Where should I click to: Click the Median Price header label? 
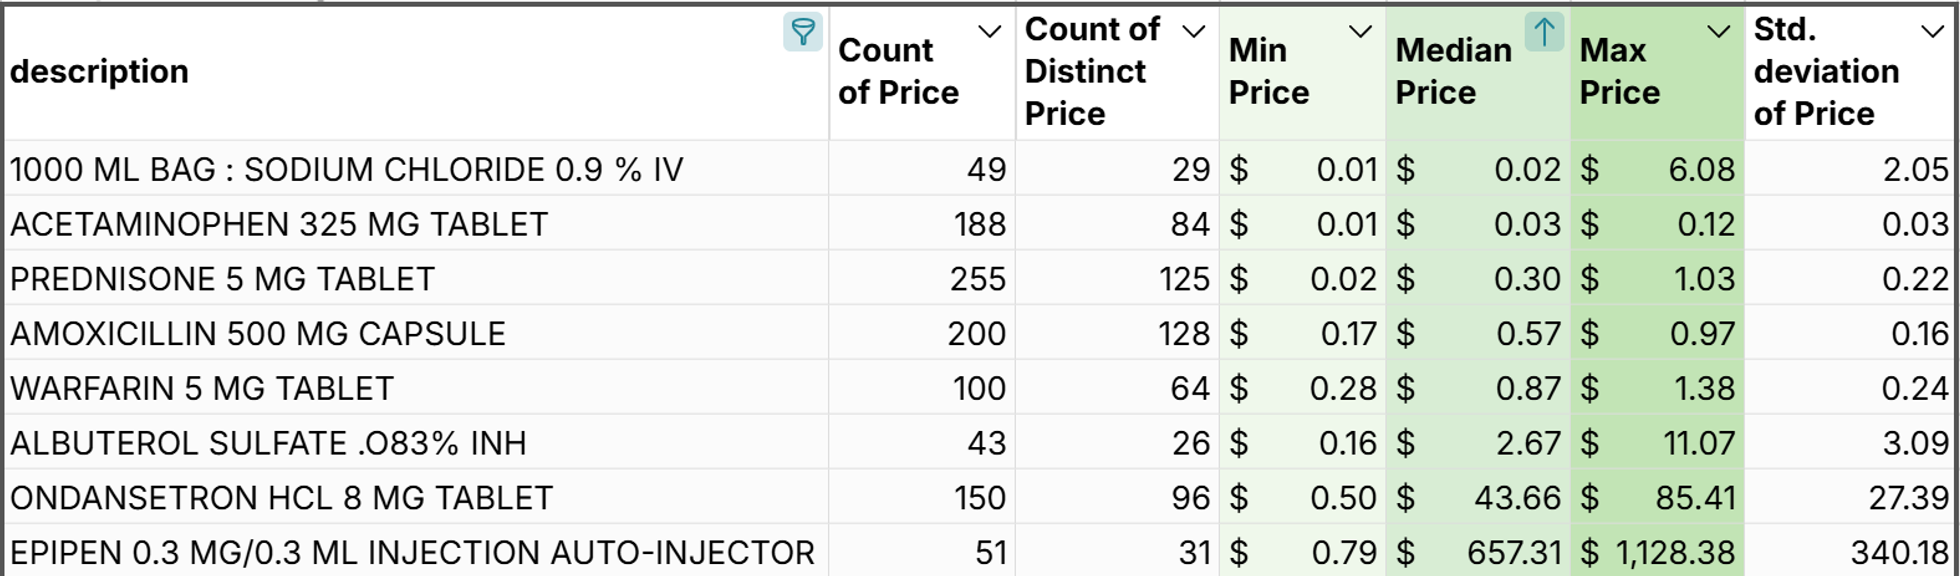pyautogui.click(x=1455, y=70)
